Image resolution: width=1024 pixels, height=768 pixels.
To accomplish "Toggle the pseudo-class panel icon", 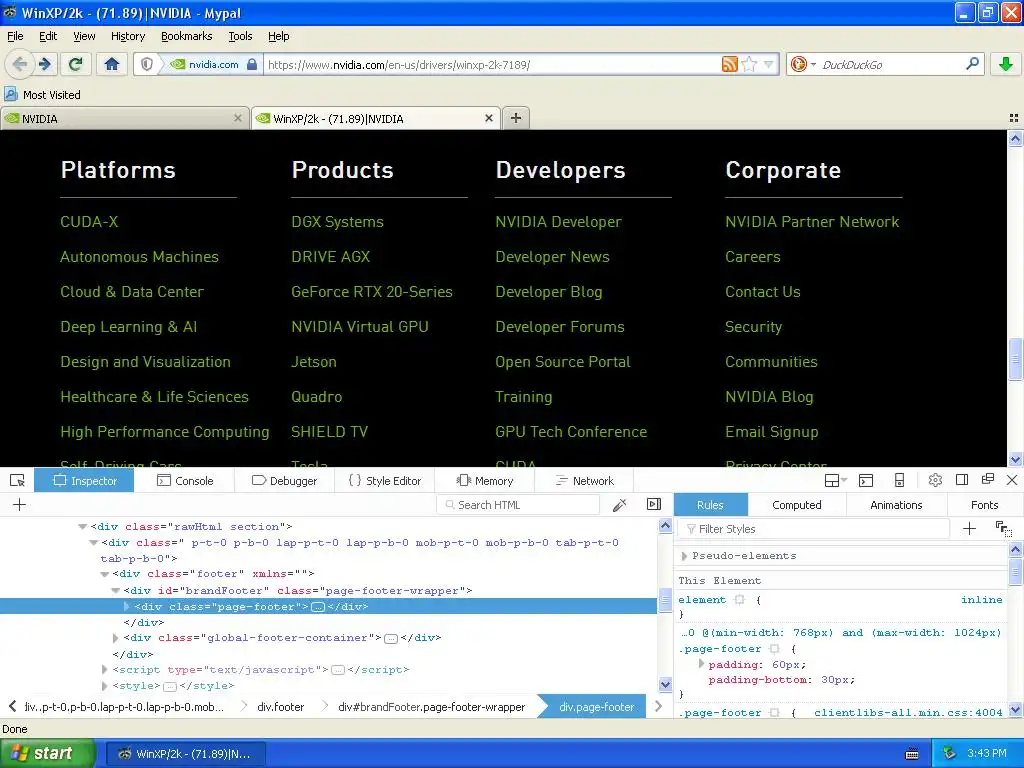I will coord(1004,529).
